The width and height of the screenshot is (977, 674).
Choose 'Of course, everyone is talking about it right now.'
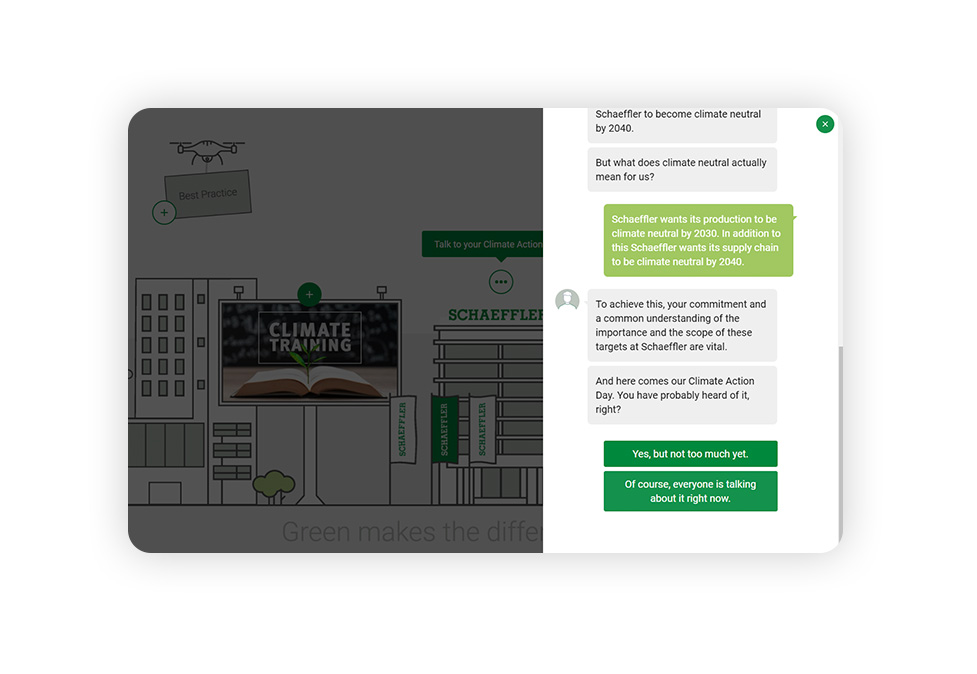[x=690, y=491]
